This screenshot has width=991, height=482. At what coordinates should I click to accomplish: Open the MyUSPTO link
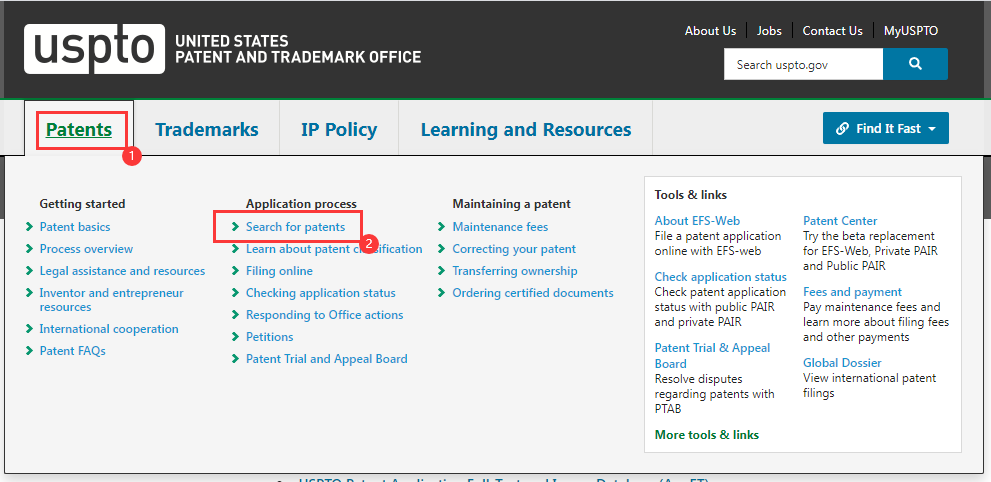coord(910,31)
